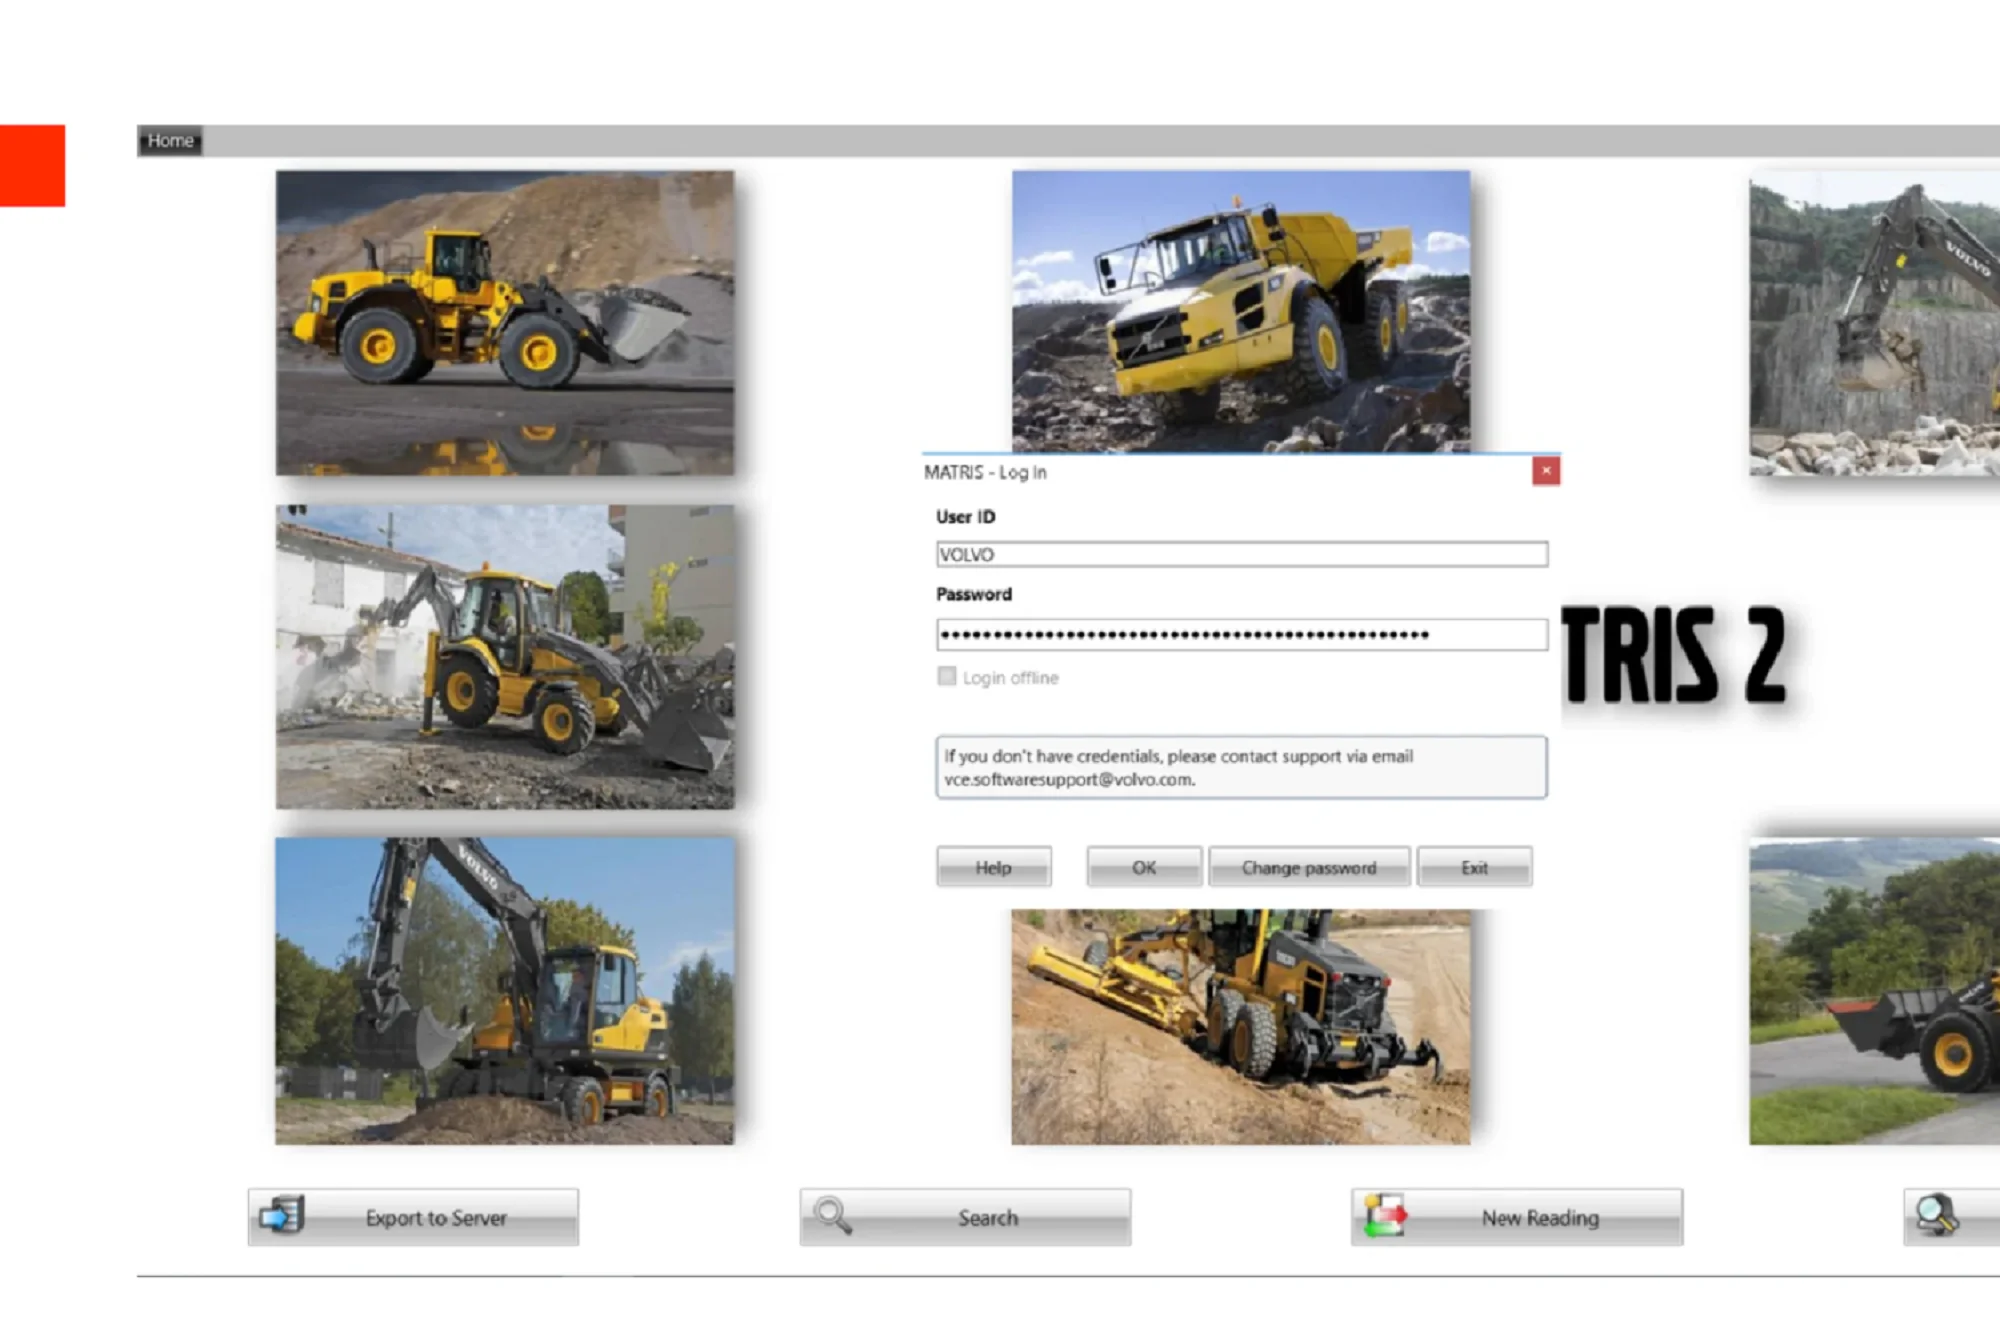This screenshot has height=1325, width=2000.
Task: Click the User ID label
Action: tap(965, 517)
